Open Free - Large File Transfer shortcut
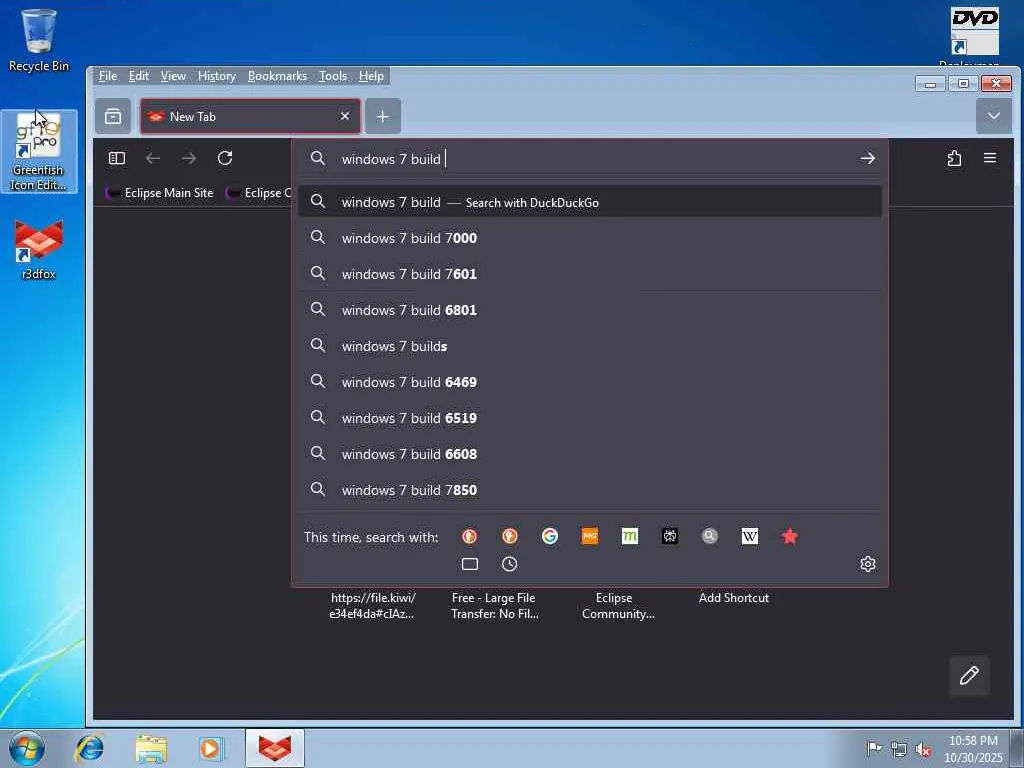The width and height of the screenshot is (1024, 768). tap(494, 605)
